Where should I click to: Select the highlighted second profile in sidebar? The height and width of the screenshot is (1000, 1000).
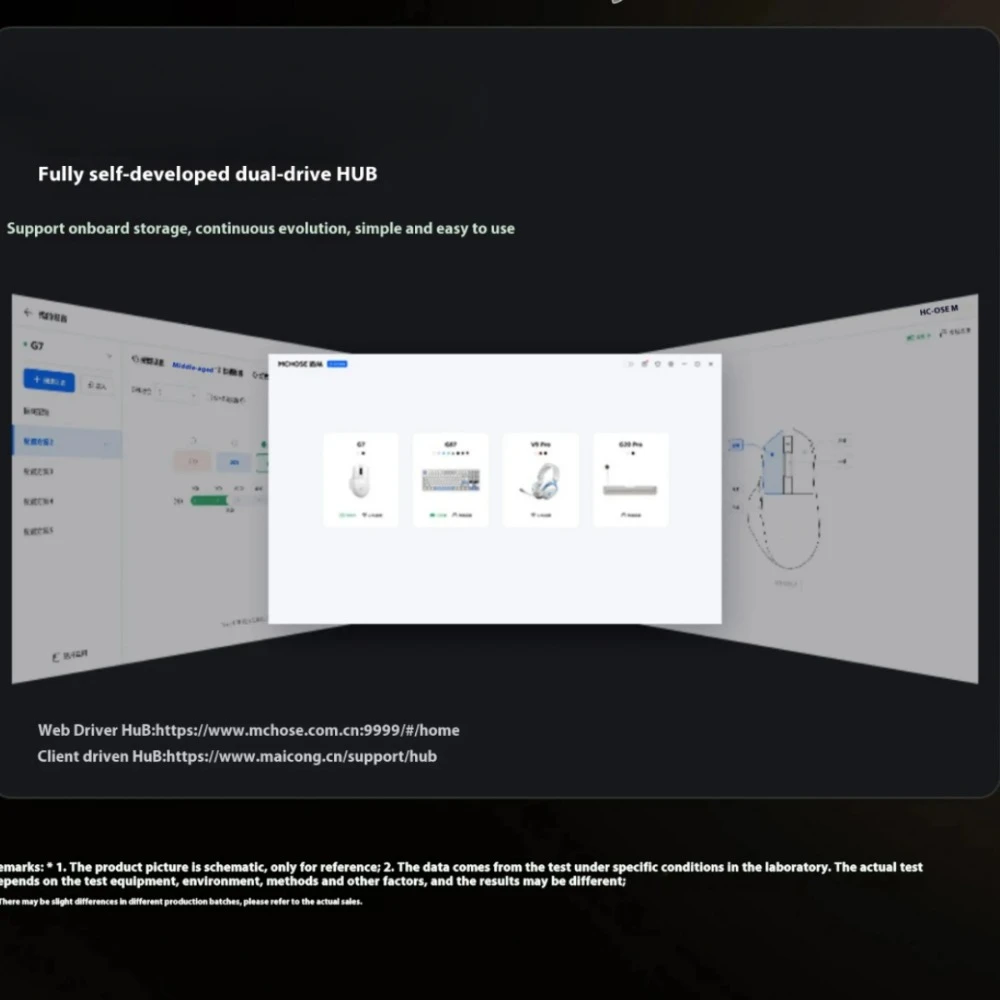(67, 442)
